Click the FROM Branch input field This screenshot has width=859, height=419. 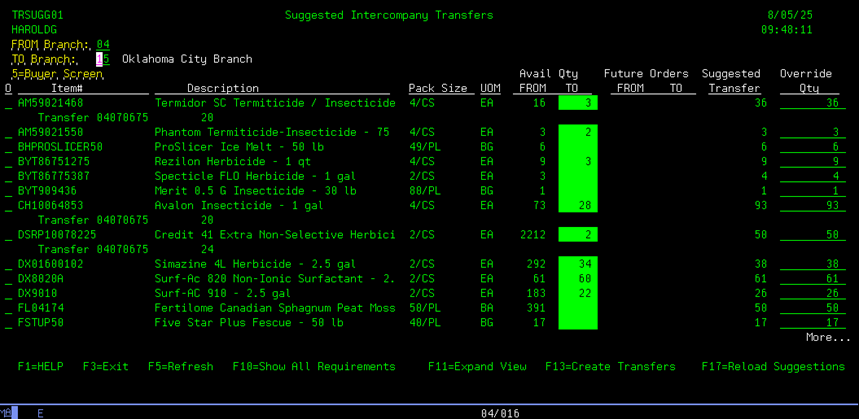click(103, 45)
